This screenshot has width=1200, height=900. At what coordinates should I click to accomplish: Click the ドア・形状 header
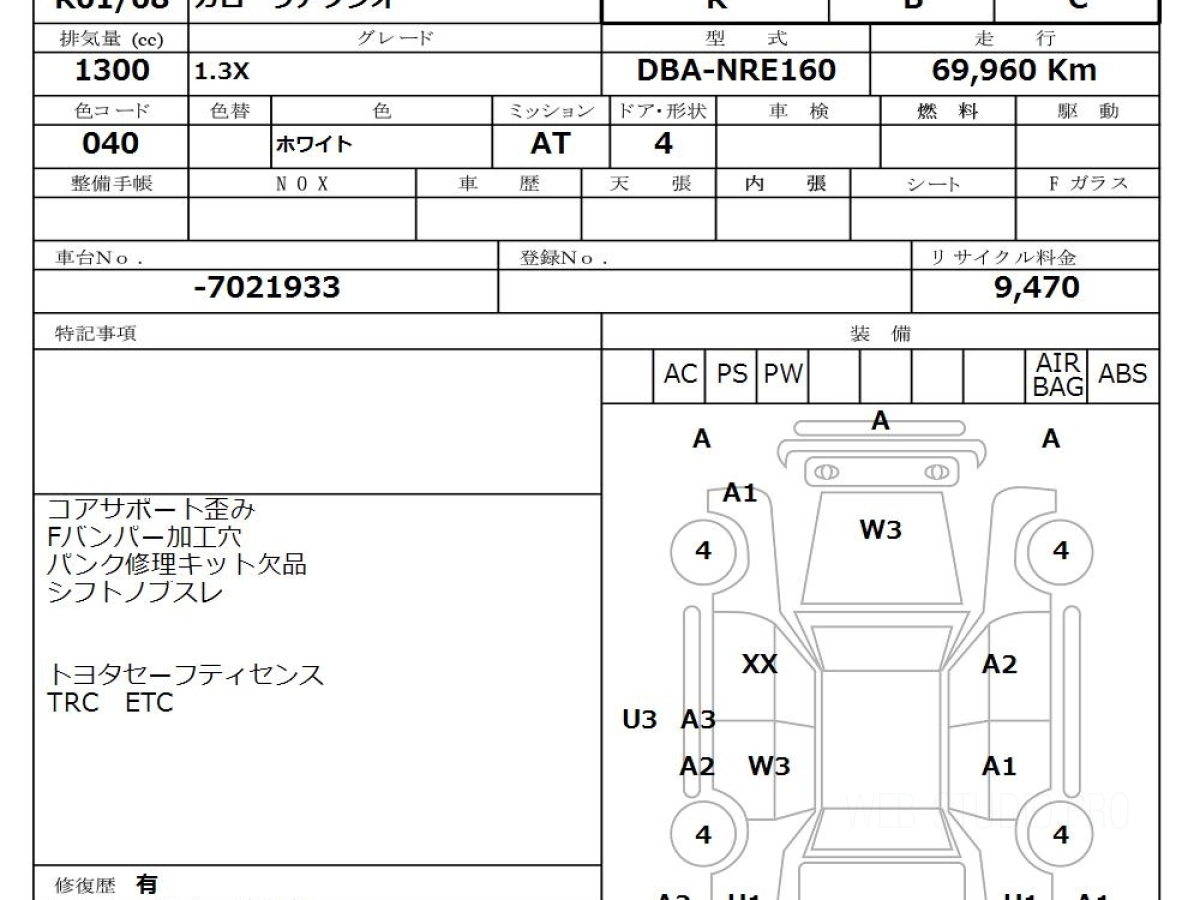pyautogui.click(x=662, y=111)
